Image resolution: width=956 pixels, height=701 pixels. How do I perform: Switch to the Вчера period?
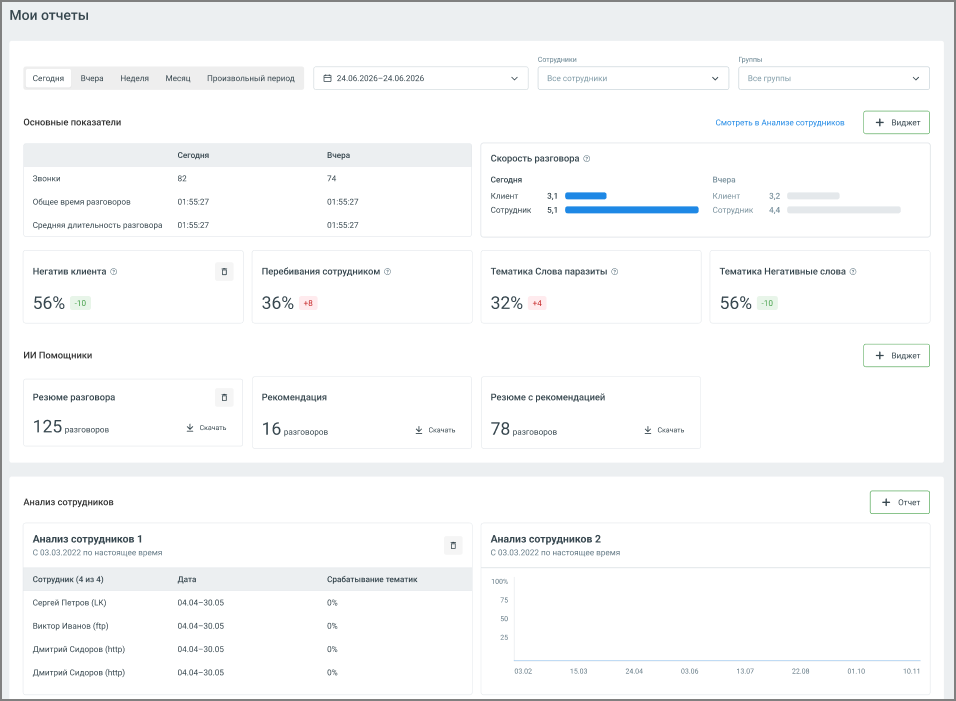tap(92, 78)
